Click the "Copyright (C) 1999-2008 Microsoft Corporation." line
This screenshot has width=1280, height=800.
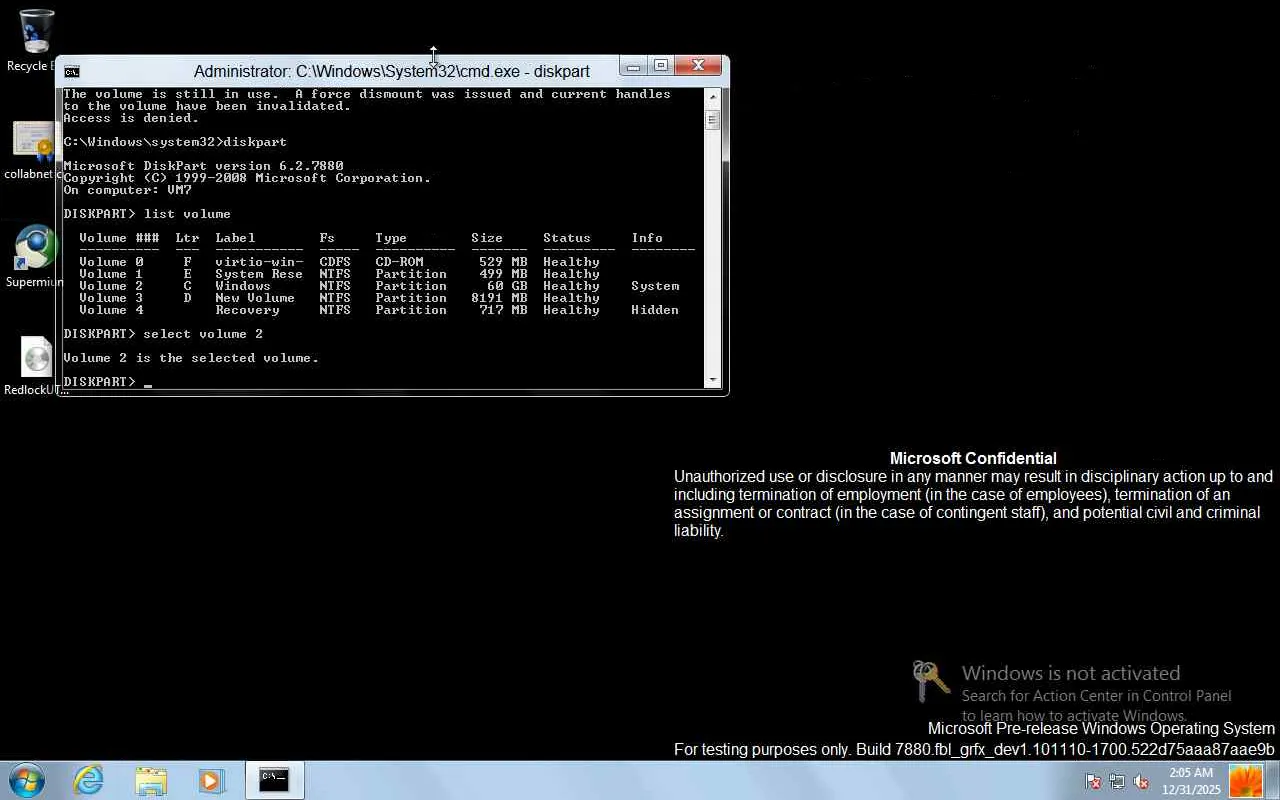pos(247,178)
